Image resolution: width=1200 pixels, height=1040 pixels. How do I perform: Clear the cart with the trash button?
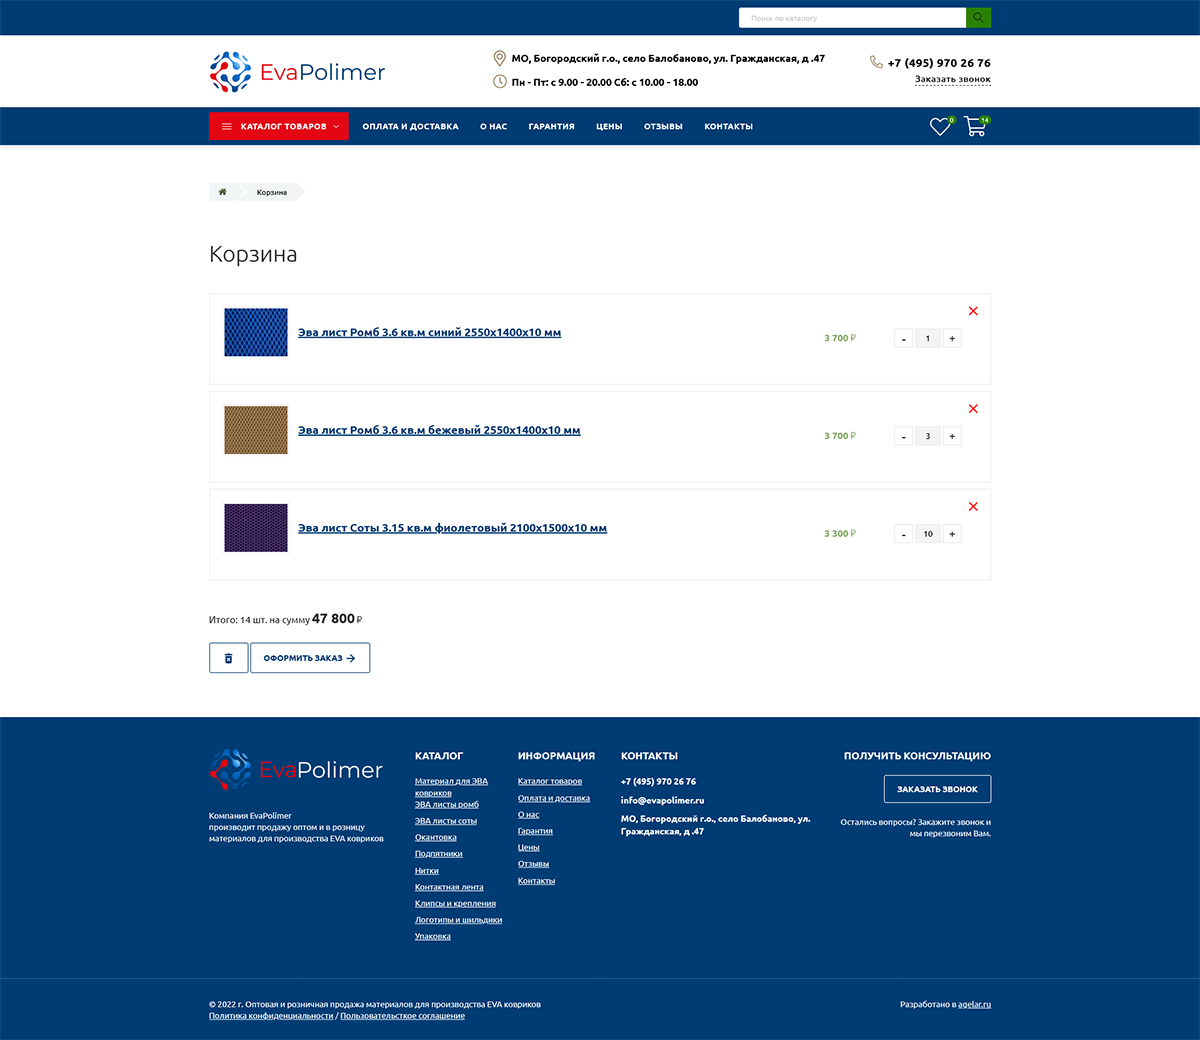228,658
